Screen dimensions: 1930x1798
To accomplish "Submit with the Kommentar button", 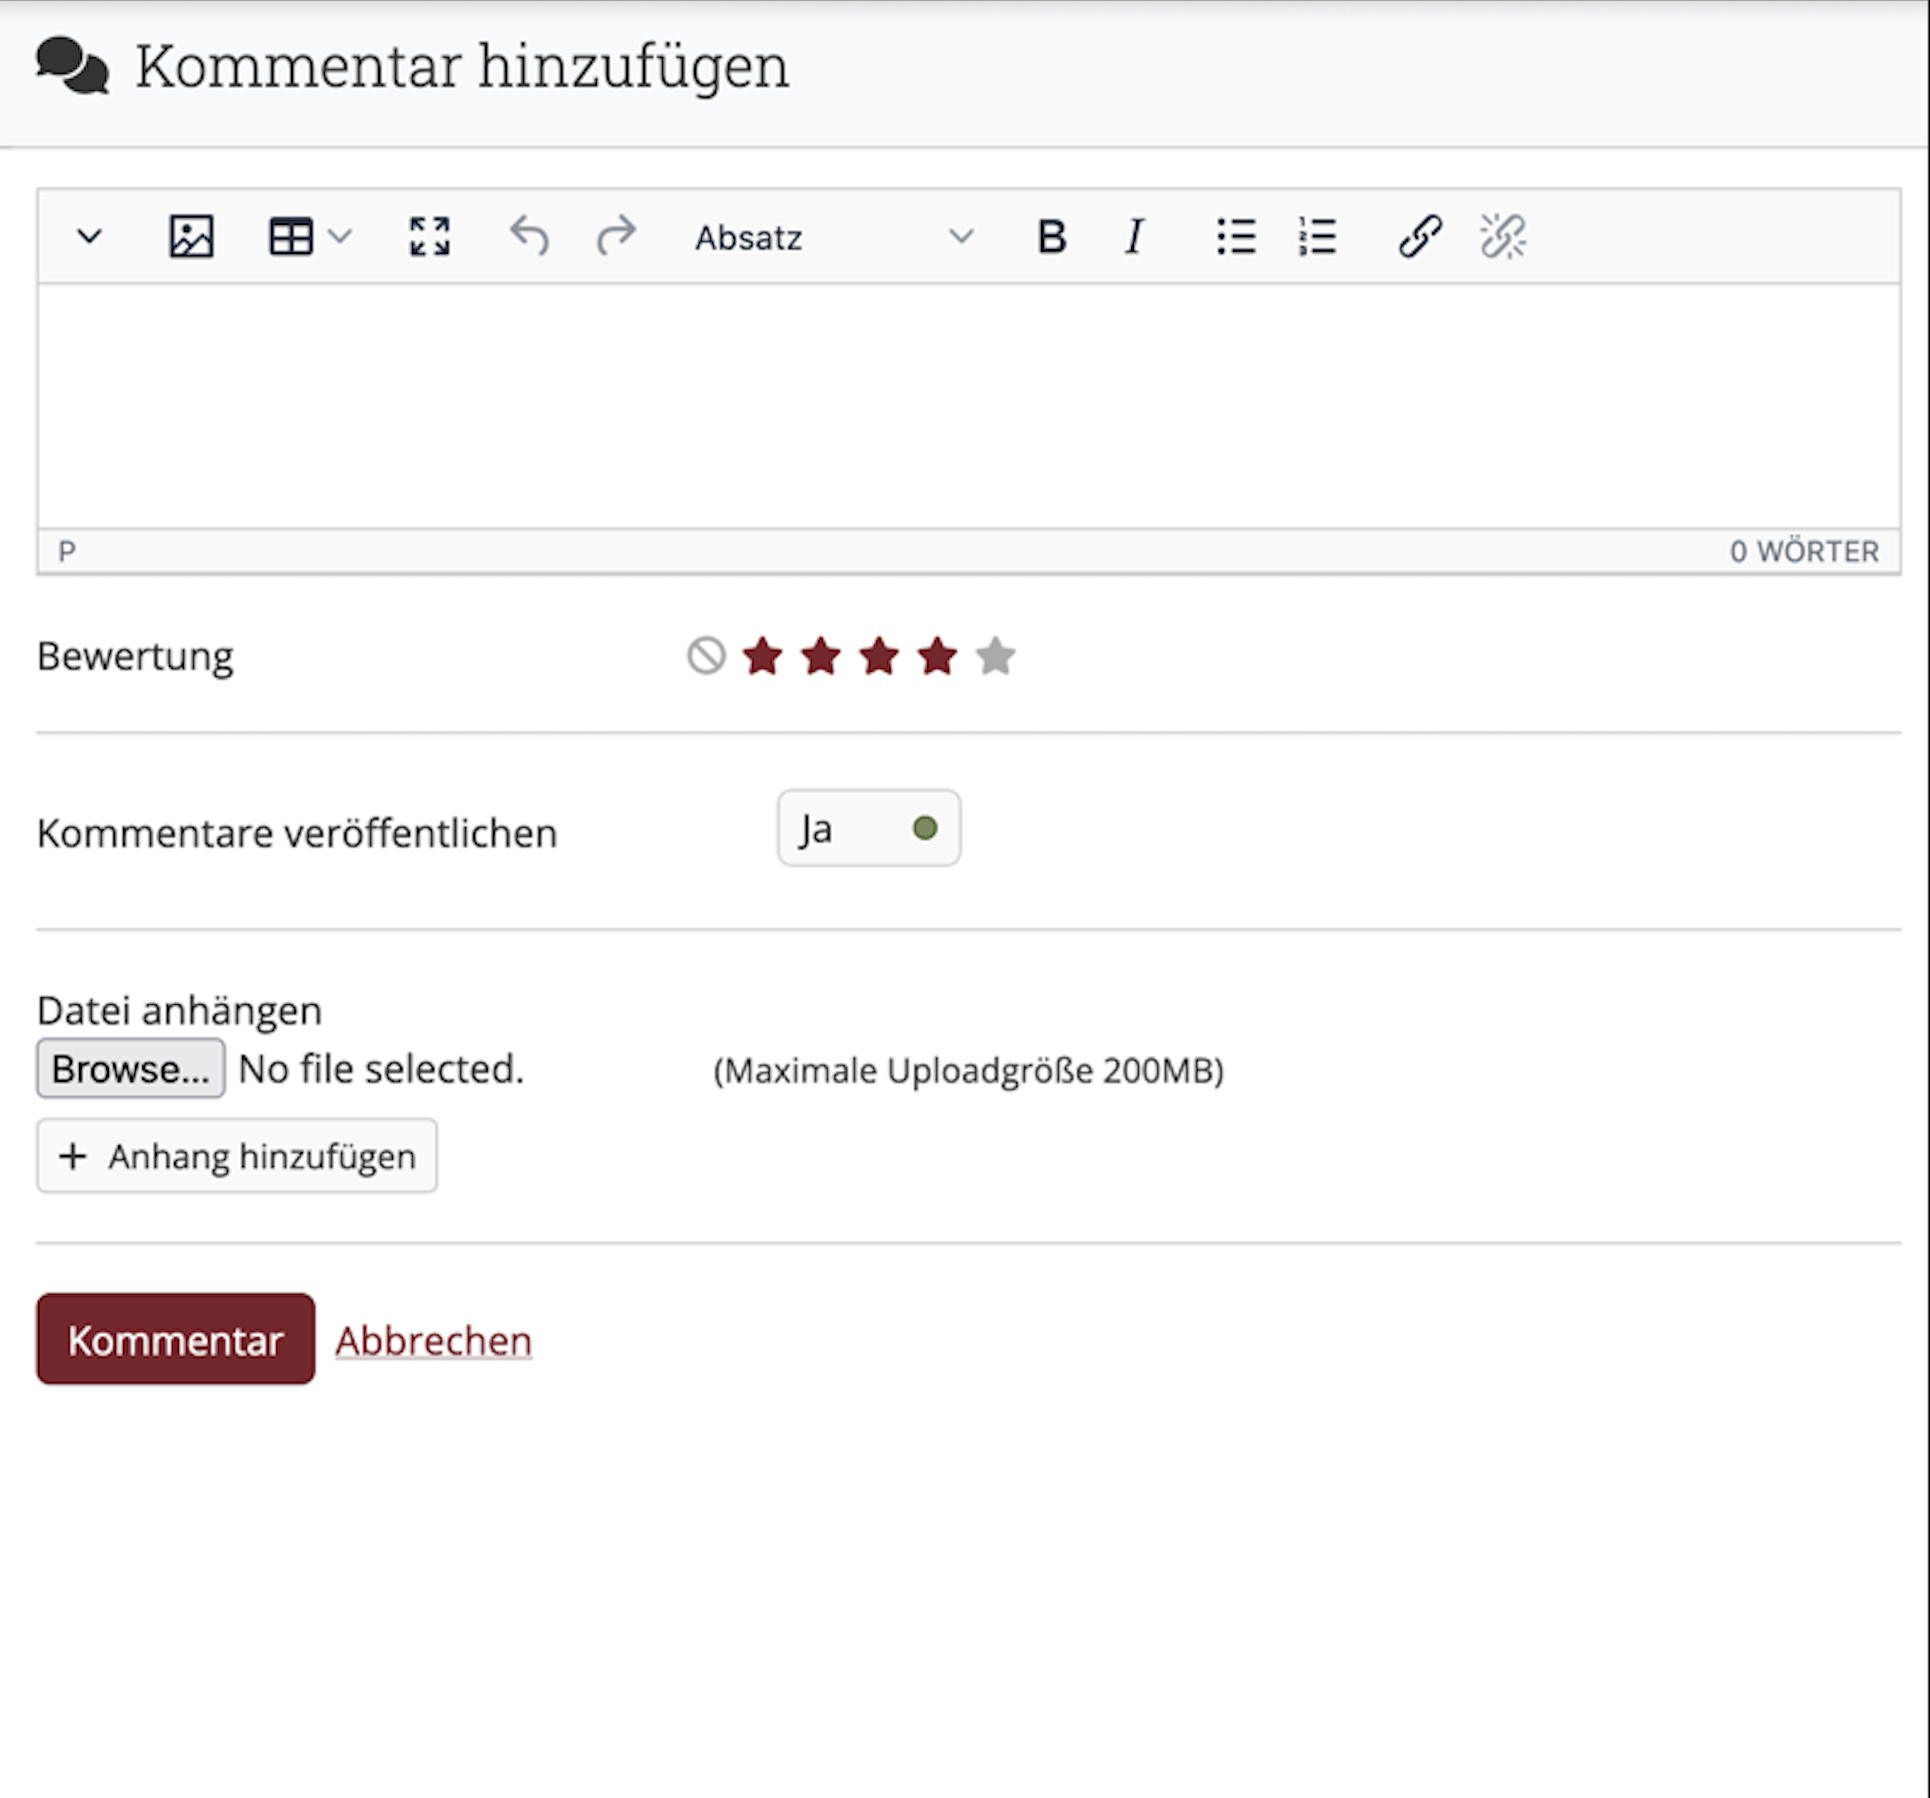I will (176, 1339).
